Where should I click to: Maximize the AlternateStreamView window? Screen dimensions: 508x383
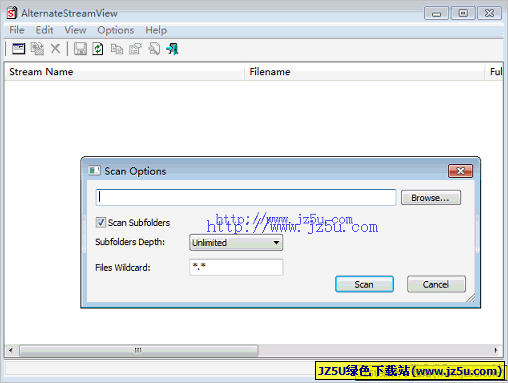pos(463,14)
